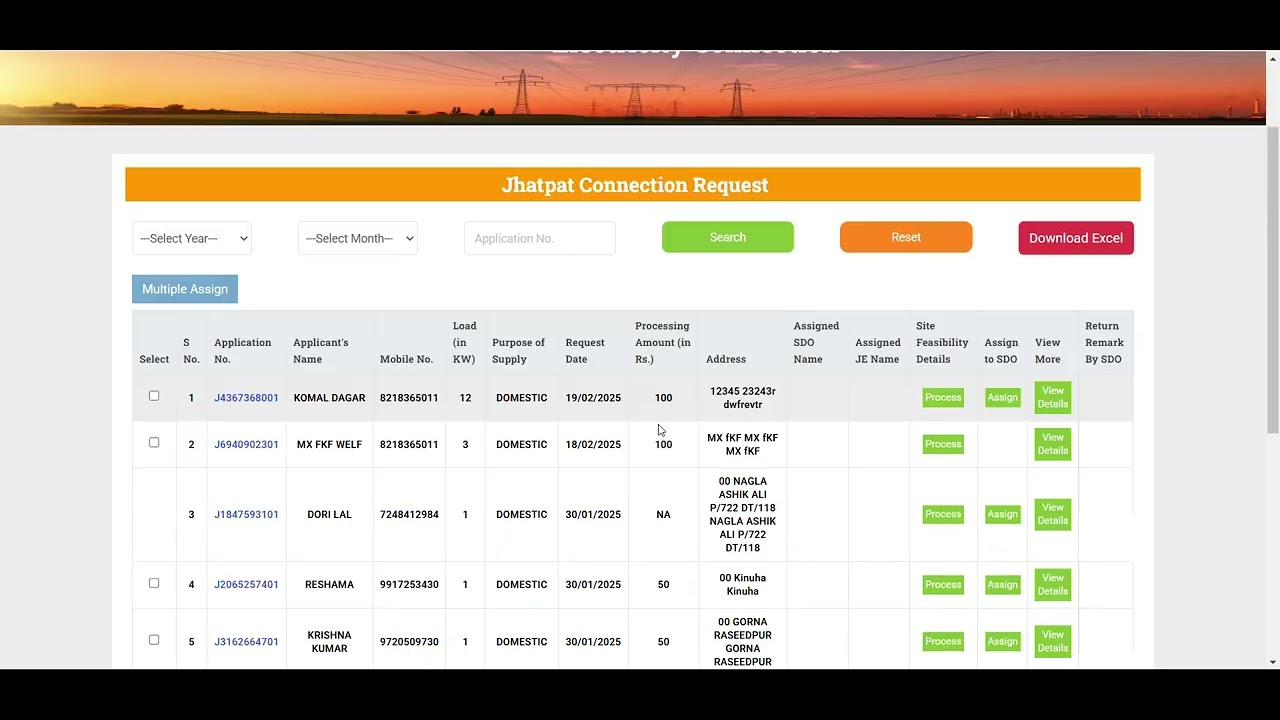Click mobile number 9917253430

coord(409,585)
